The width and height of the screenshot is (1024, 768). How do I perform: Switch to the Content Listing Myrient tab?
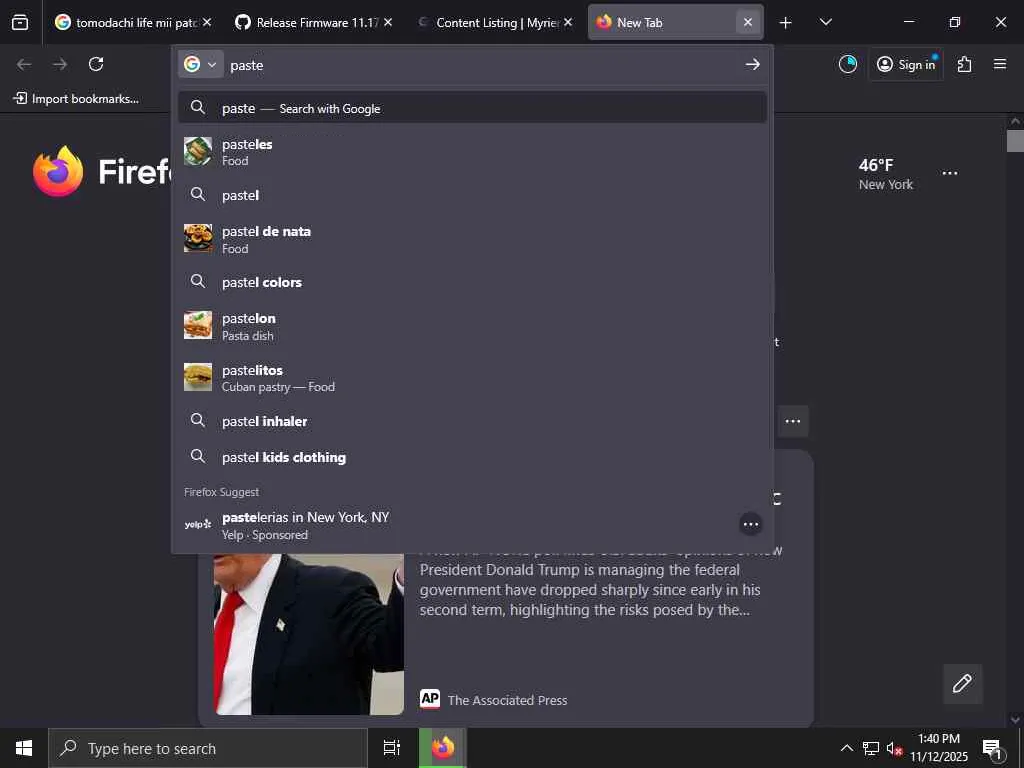494,22
